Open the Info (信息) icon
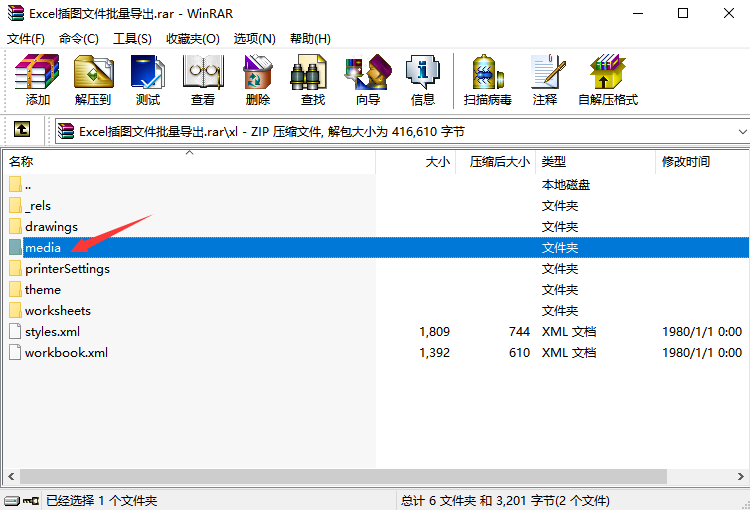Viewport: 750px width, 510px height. click(422, 72)
